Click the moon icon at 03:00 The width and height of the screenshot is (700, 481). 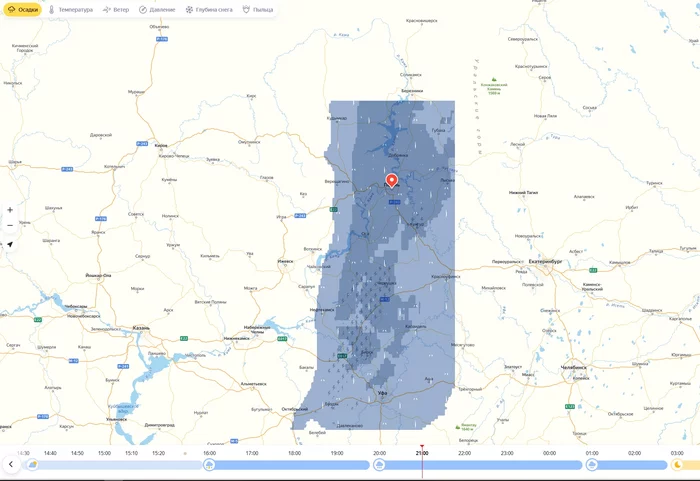click(x=677, y=465)
